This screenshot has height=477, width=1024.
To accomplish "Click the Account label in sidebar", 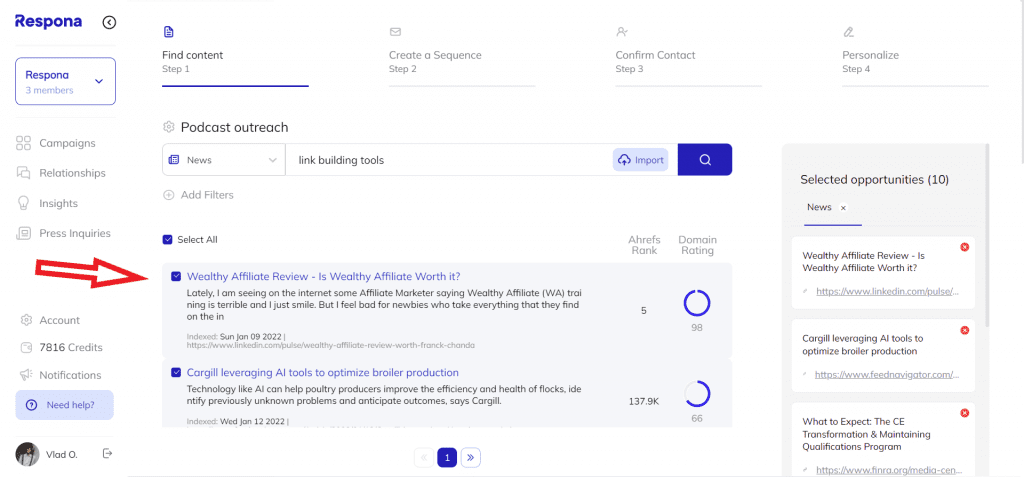I will pyautogui.click(x=59, y=320).
